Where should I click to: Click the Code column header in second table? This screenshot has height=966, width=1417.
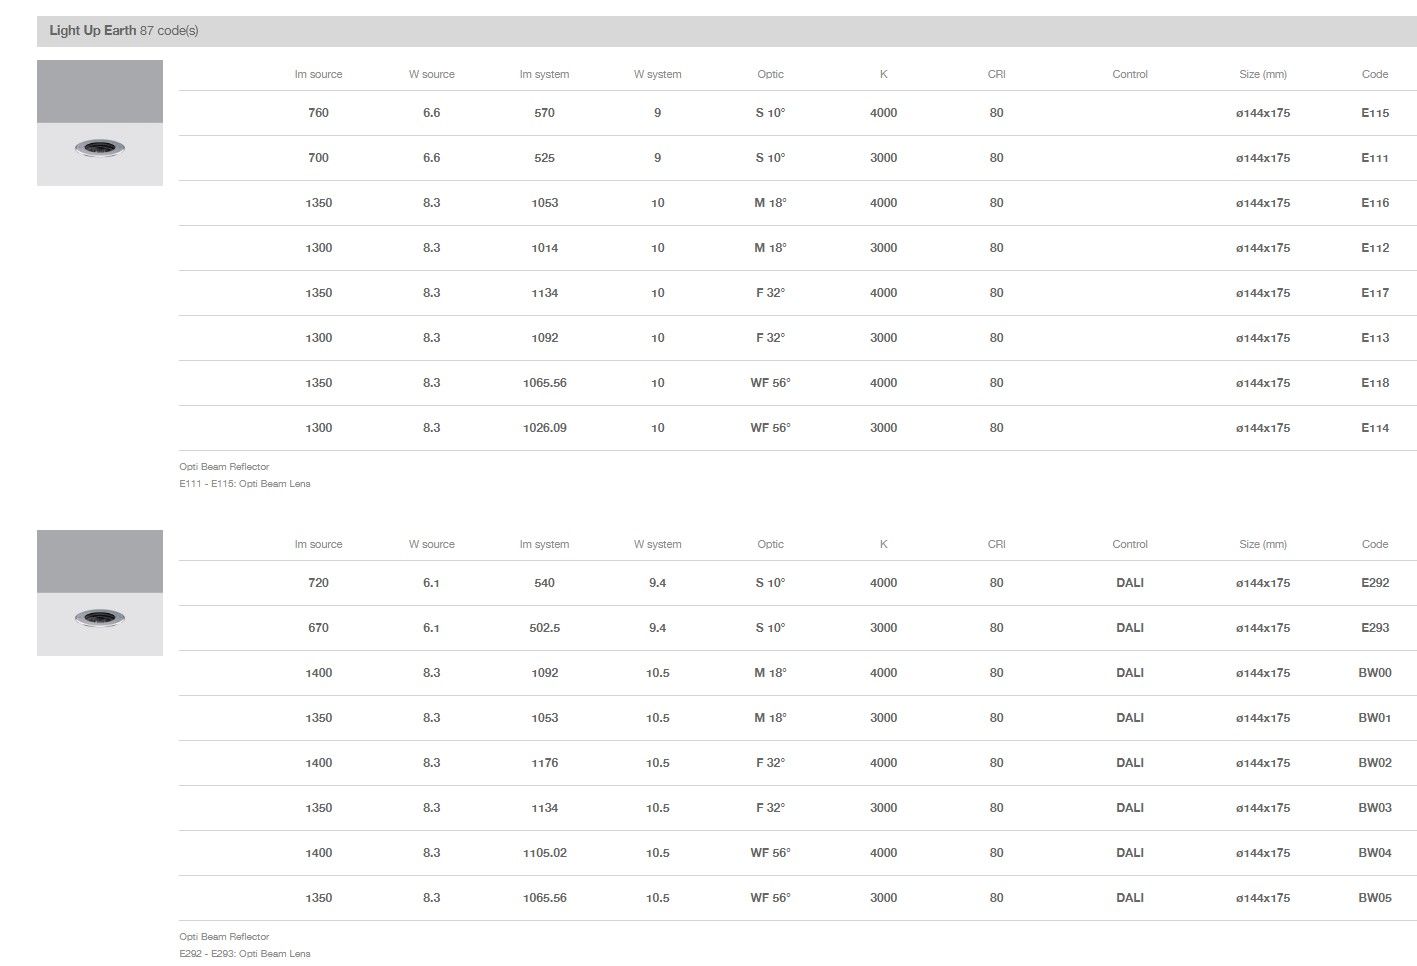1374,544
